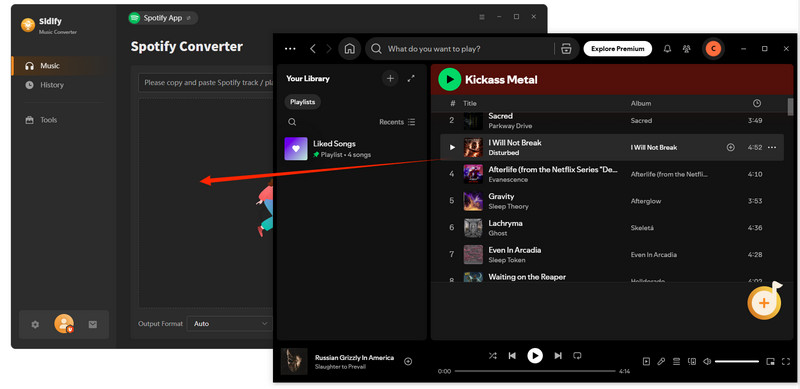Mute with the volume speaker icon
This screenshot has height=389, width=800.
707,361
